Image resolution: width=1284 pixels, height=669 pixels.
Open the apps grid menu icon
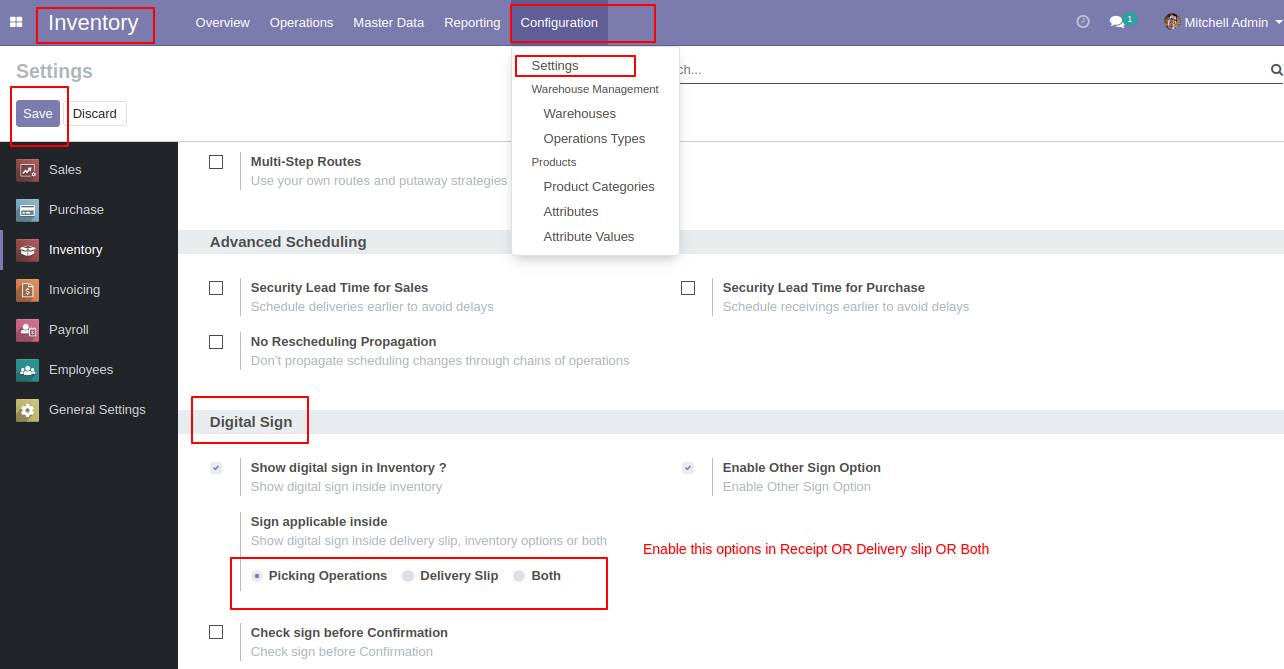(x=16, y=22)
